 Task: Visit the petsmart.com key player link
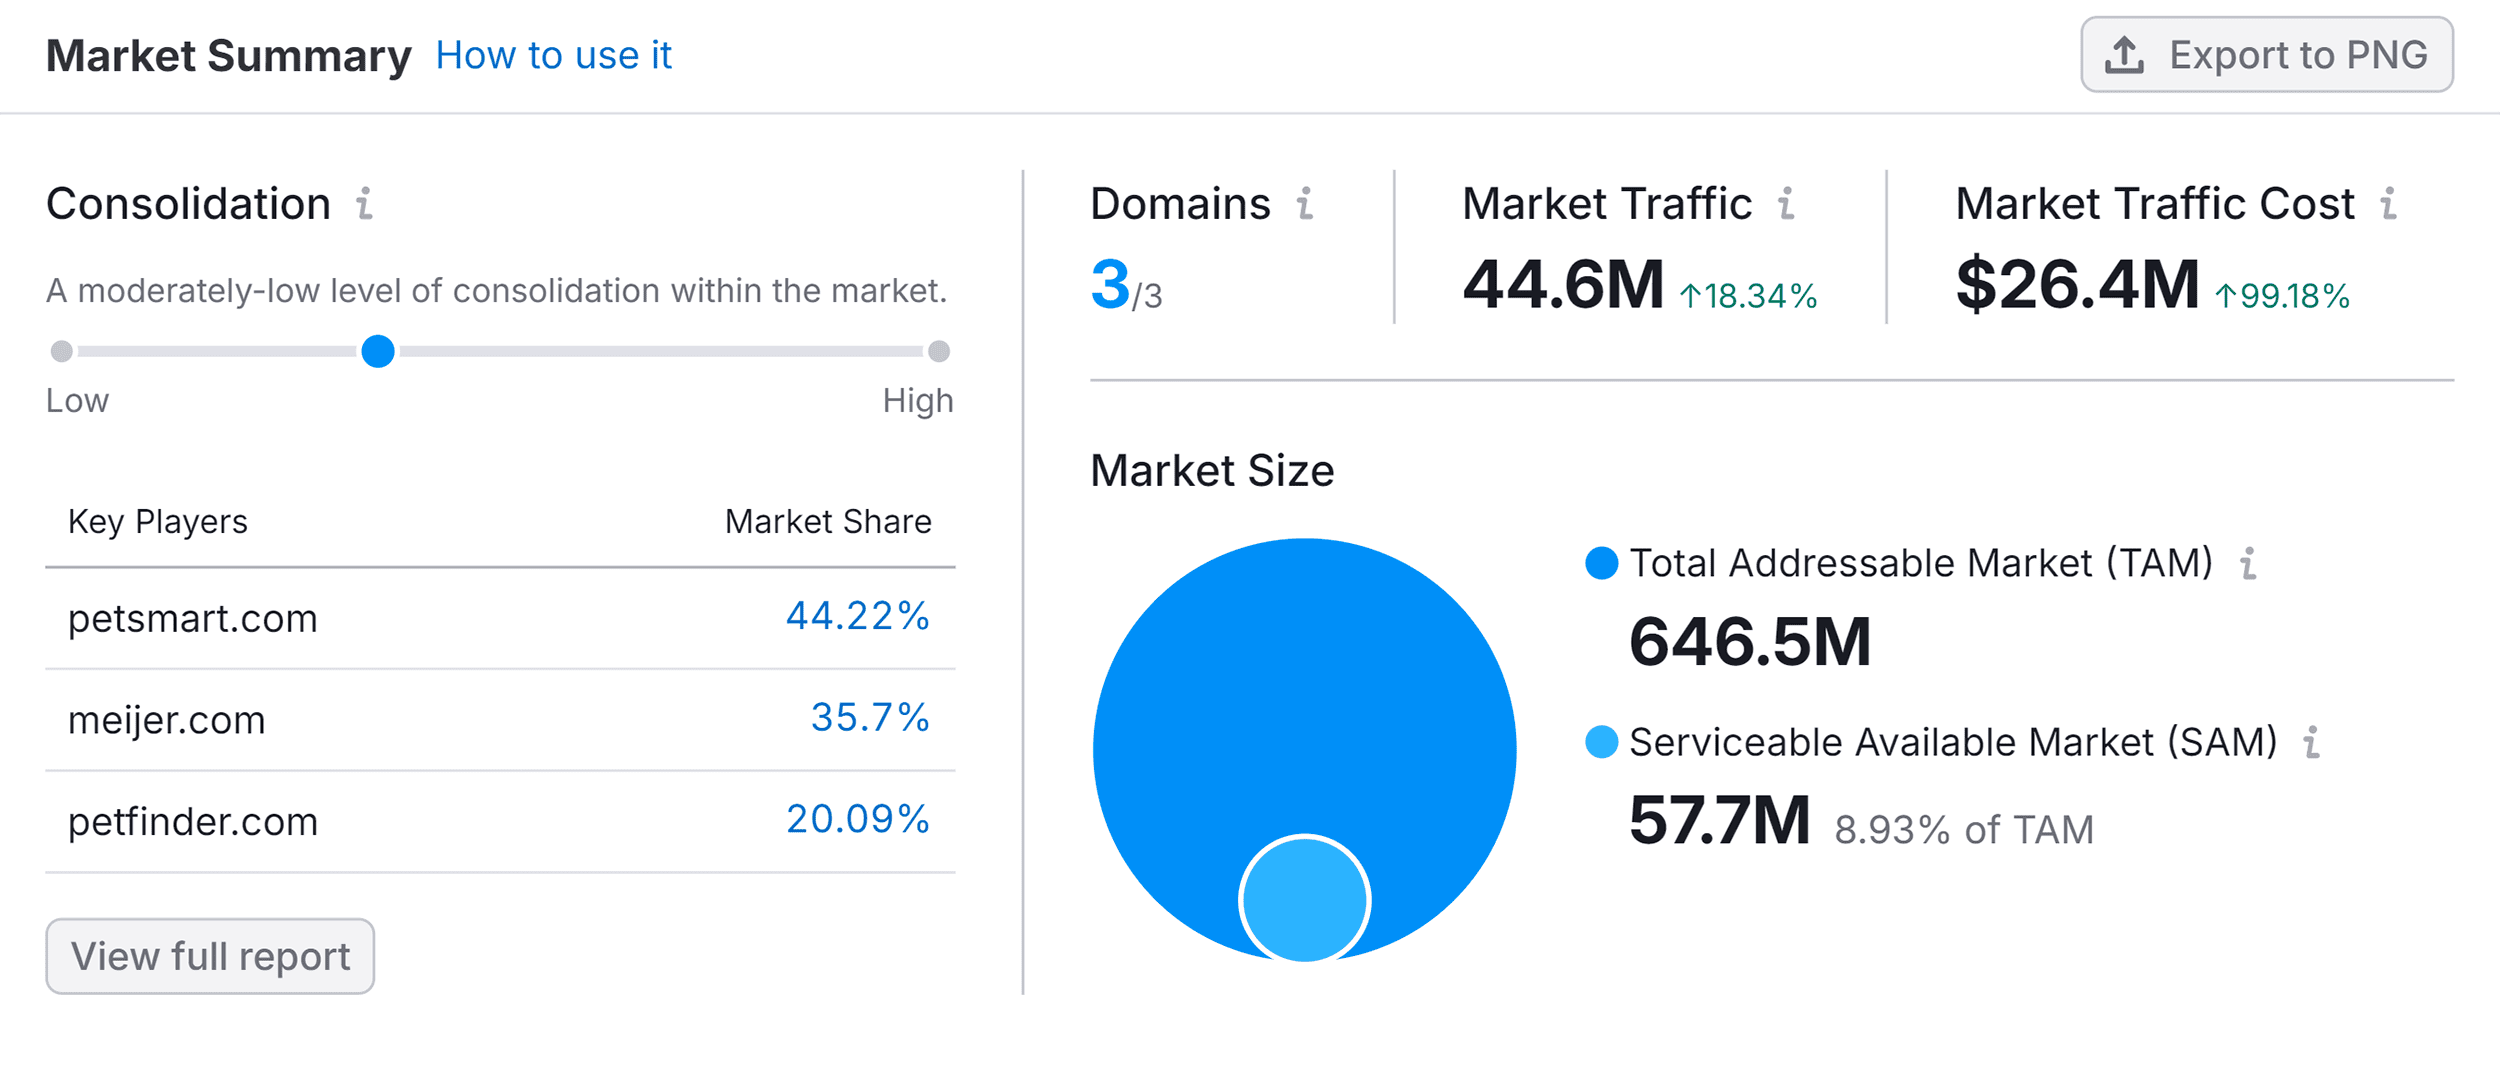[192, 618]
